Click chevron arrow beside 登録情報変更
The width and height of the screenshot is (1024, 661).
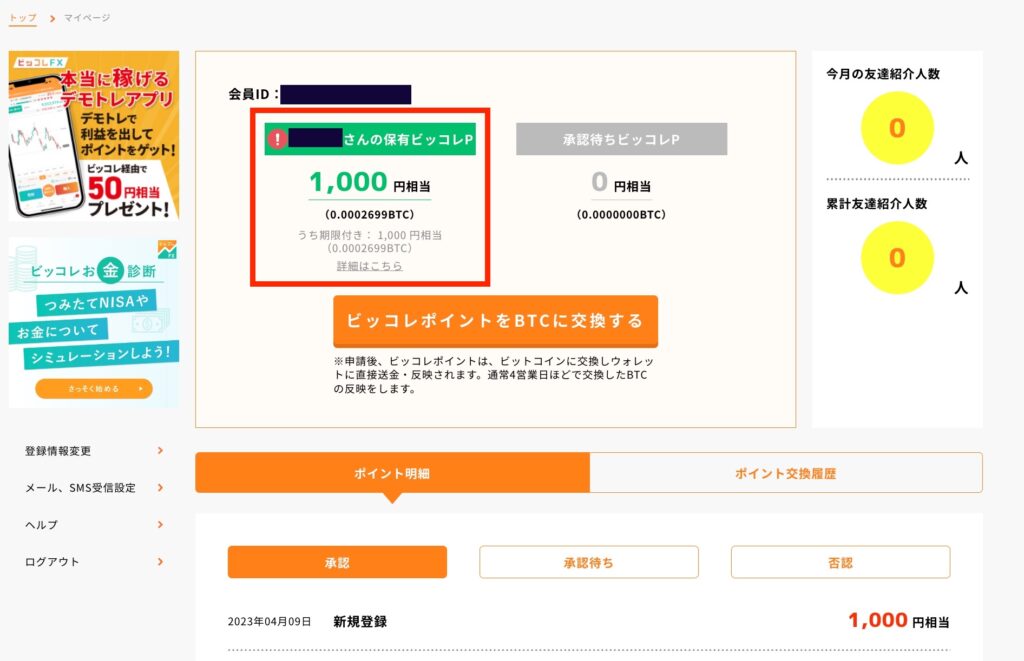(160, 451)
